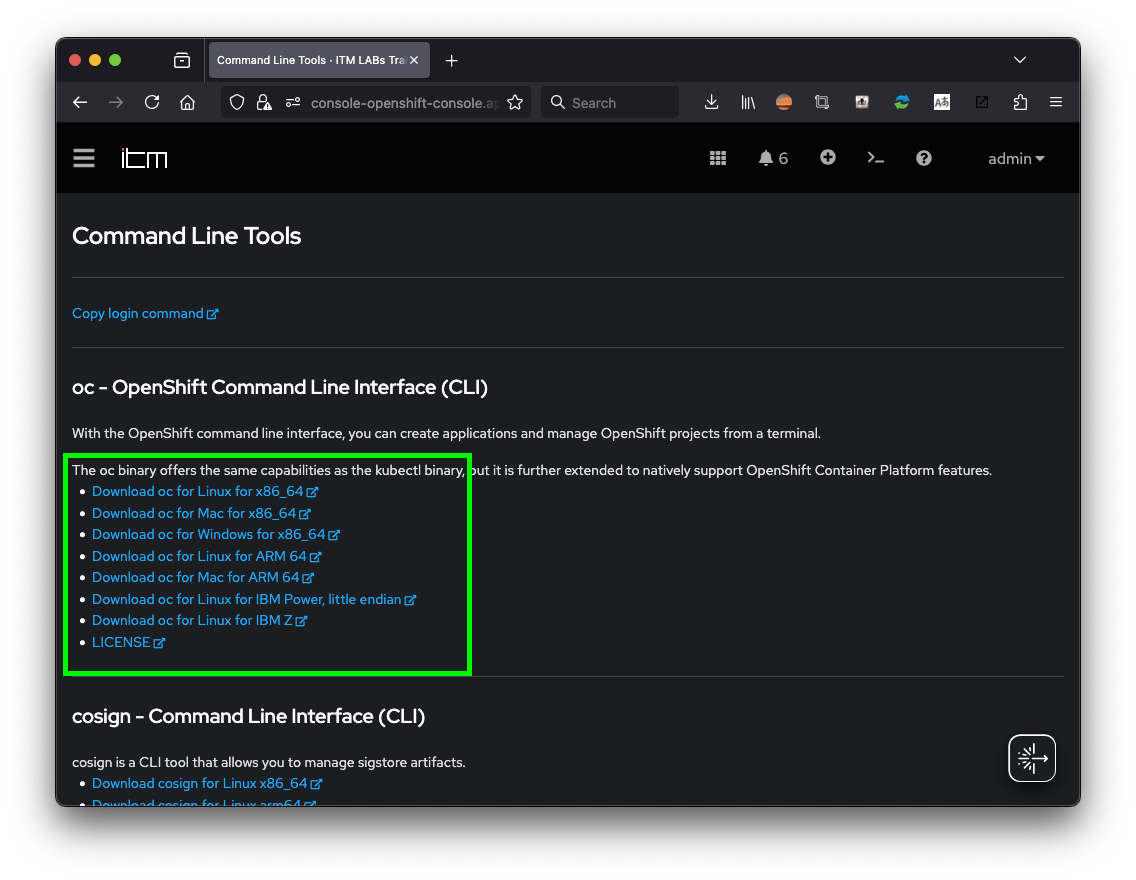Focus the console-openshift-console address bar

click(404, 103)
